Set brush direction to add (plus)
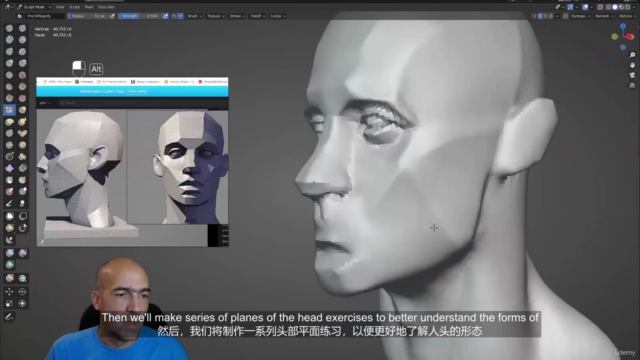The image size is (640, 360). (174, 16)
